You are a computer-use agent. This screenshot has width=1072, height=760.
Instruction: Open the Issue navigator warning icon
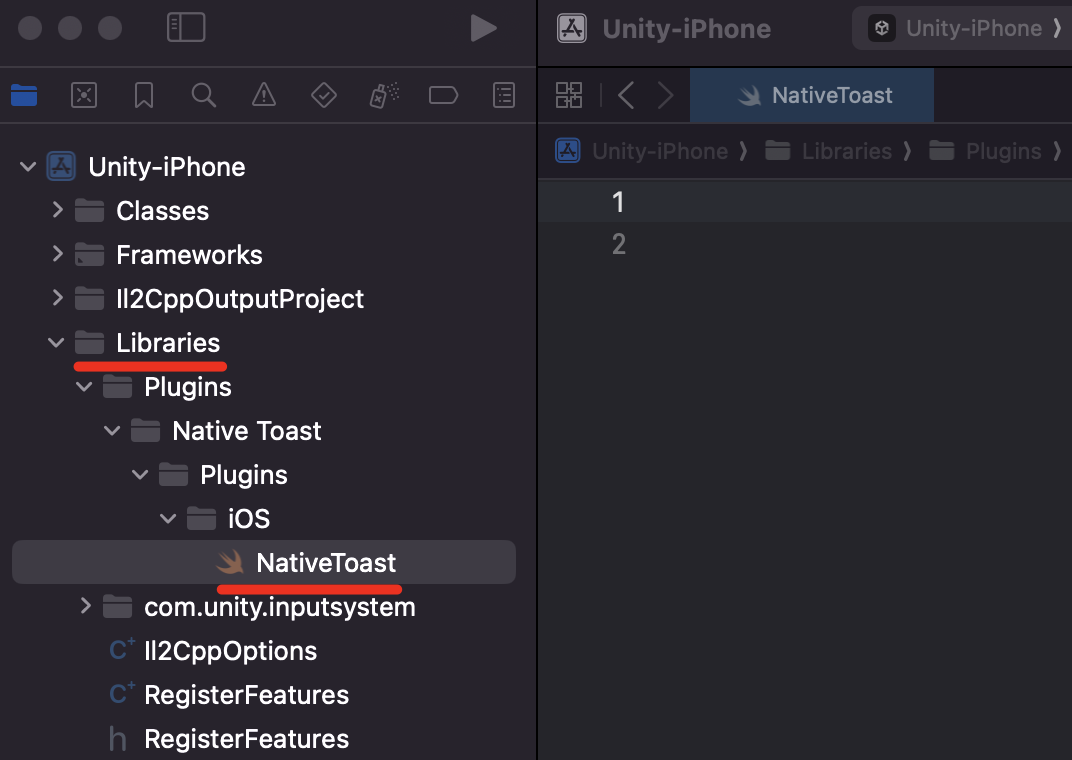[x=264, y=95]
